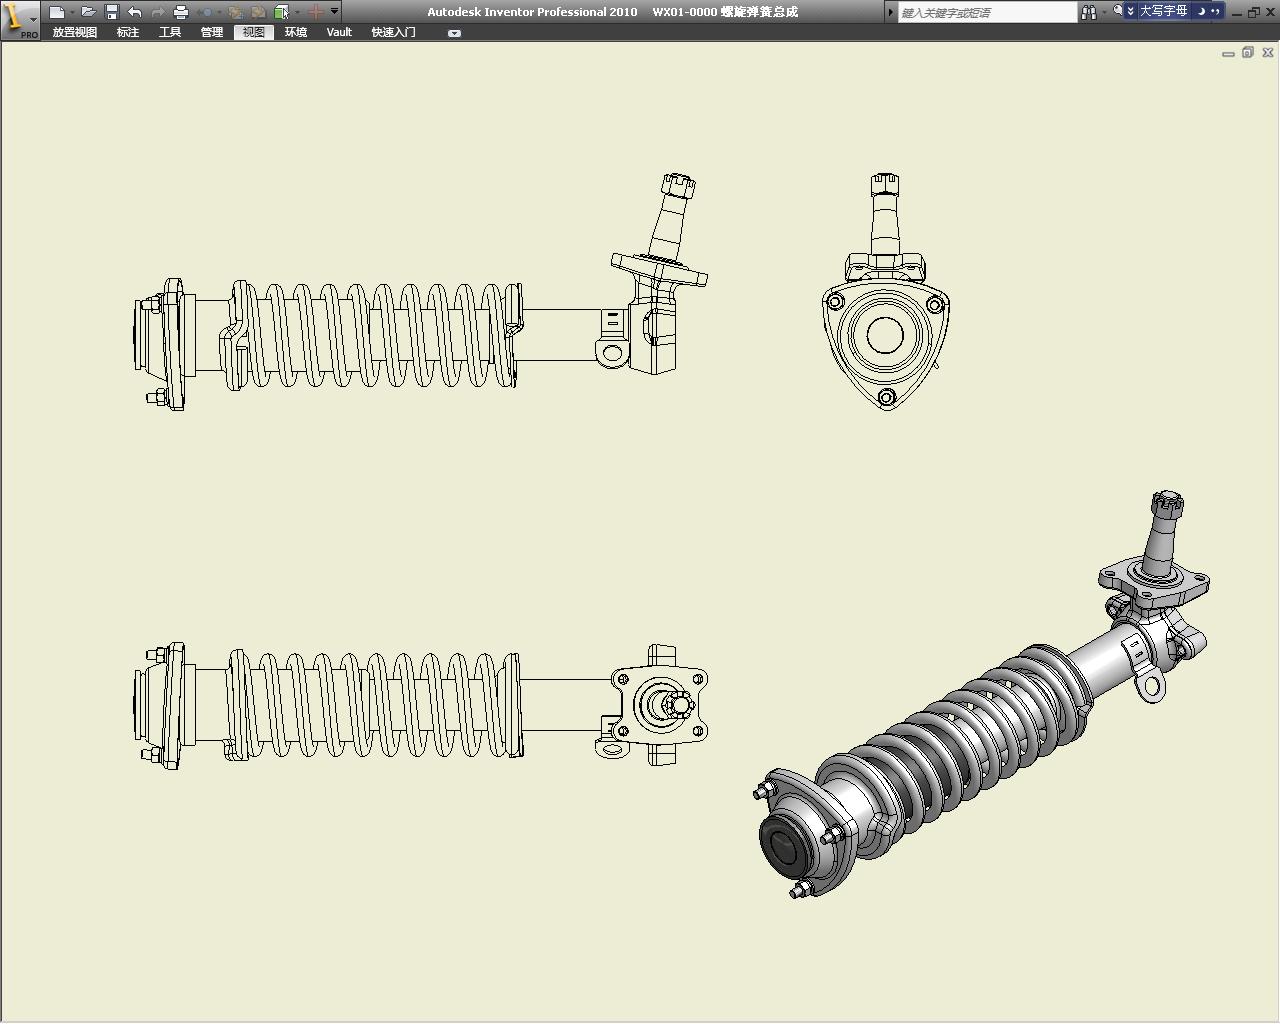Open the Vault tab
Viewport: 1280px width, 1024px height.
click(x=339, y=32)
